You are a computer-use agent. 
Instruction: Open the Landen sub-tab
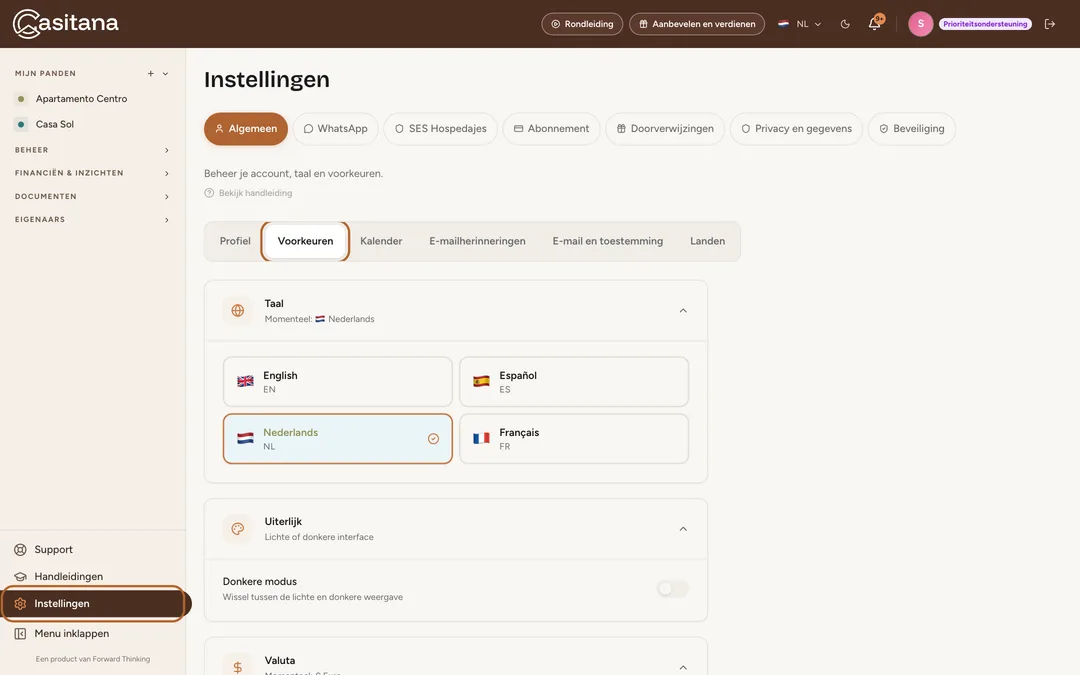(707, 241)
